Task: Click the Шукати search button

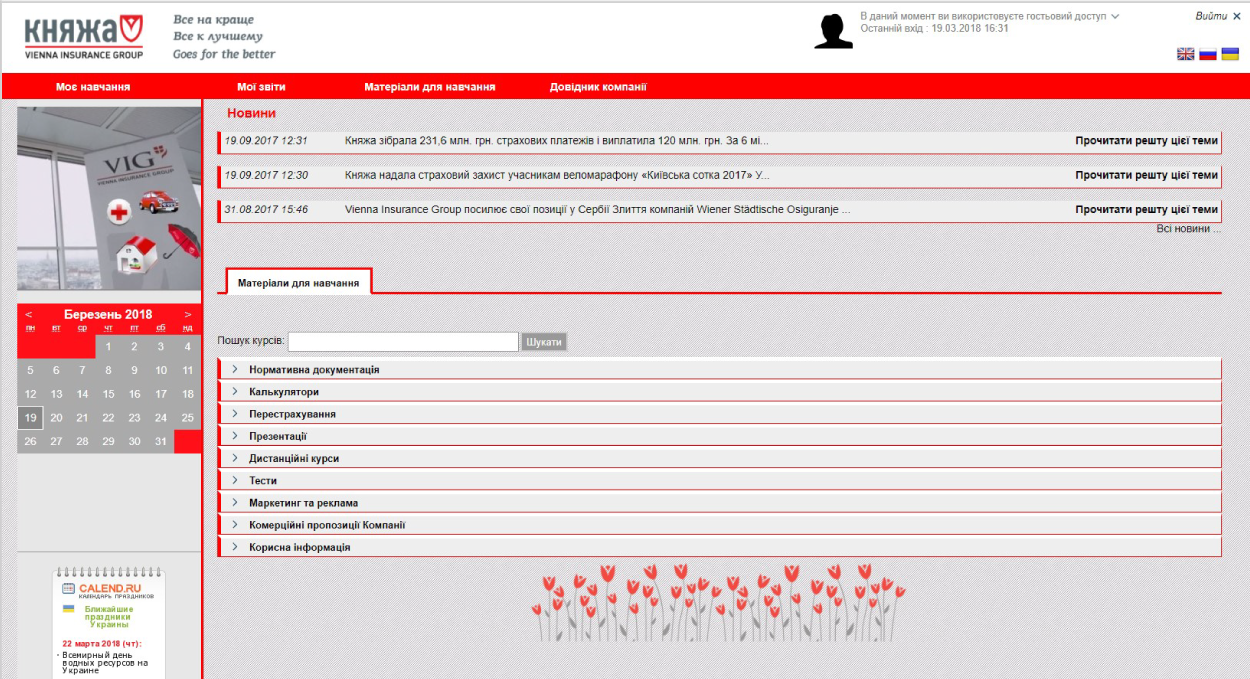Action: point(544,342)
